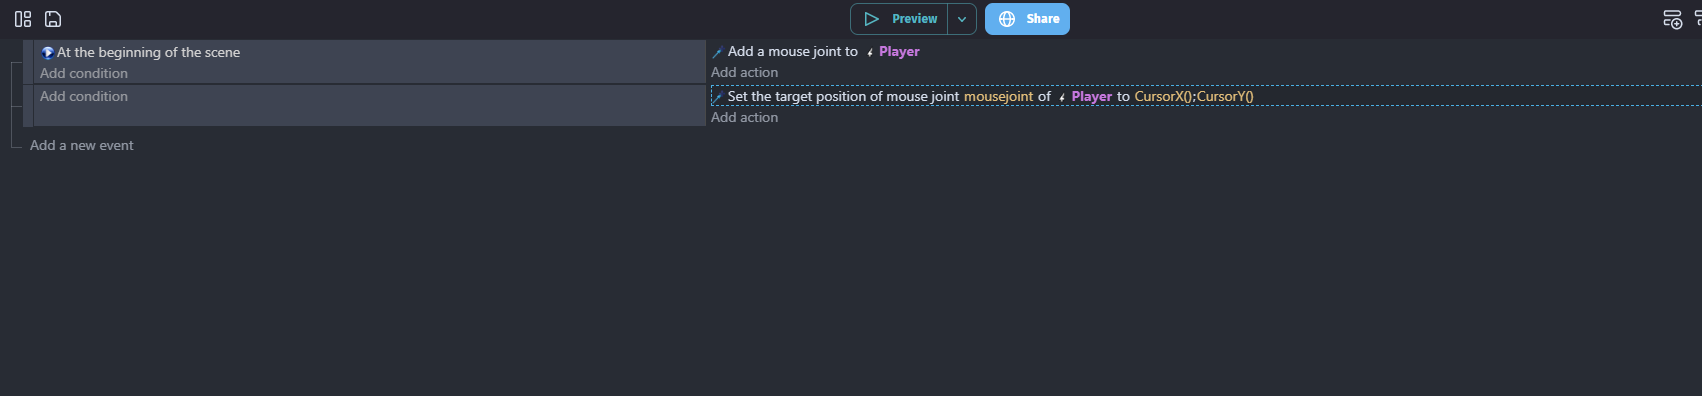Screen dimensions: 1702x396
Task: Click the add event icon in the toolbar
Action: [x=1672, y=19]
